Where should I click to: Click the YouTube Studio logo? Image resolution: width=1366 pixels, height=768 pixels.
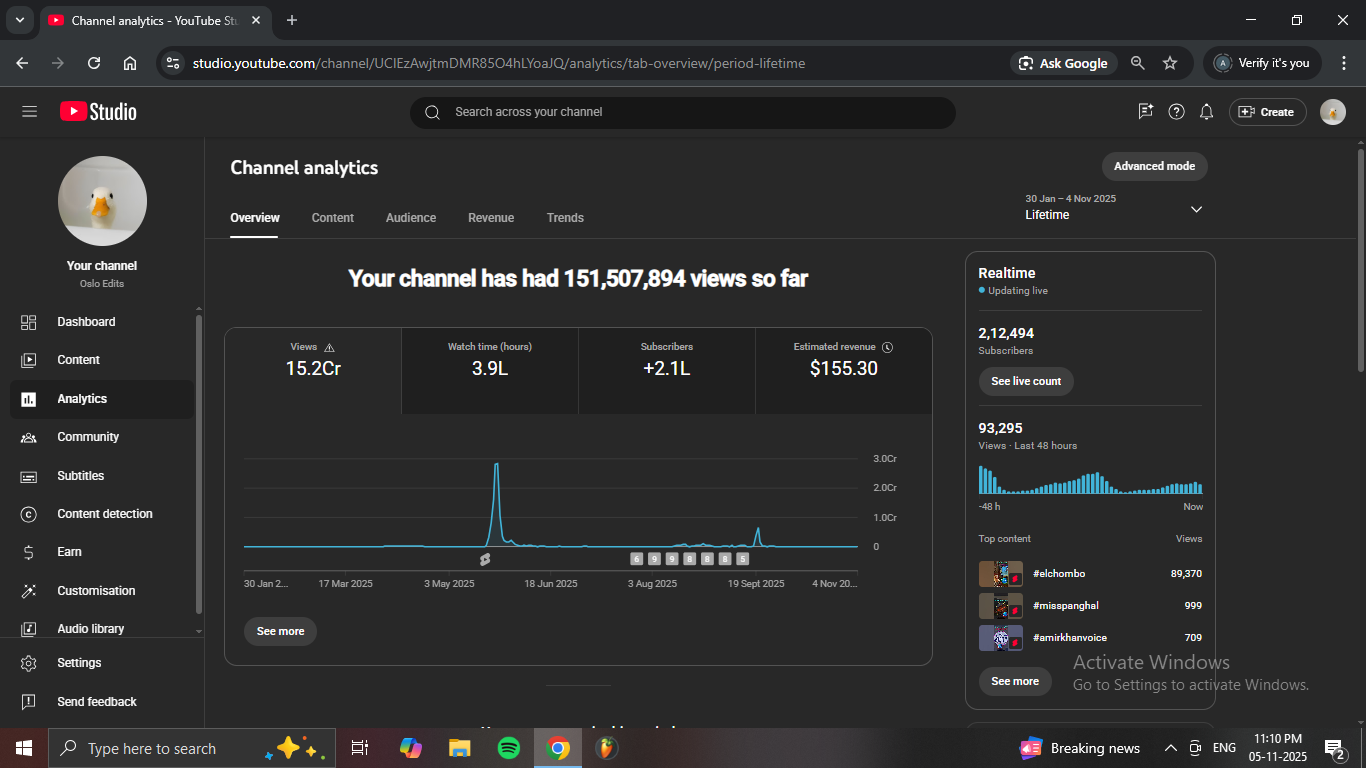tap(98, 112)
